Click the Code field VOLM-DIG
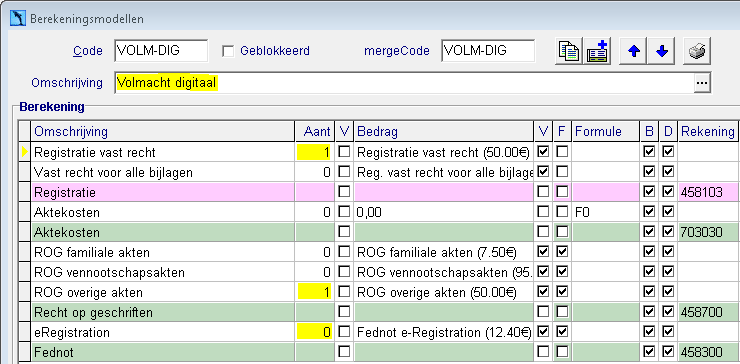Image resolution: width=740 pixels, height=364 pixels. (x=160, y=51)
